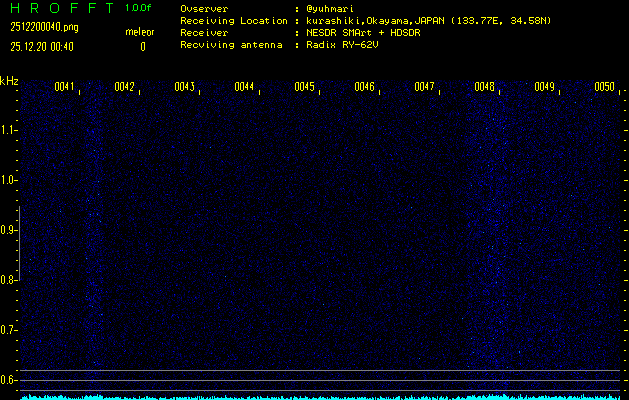Click the 0046 time marker

[x=364, y=87]
